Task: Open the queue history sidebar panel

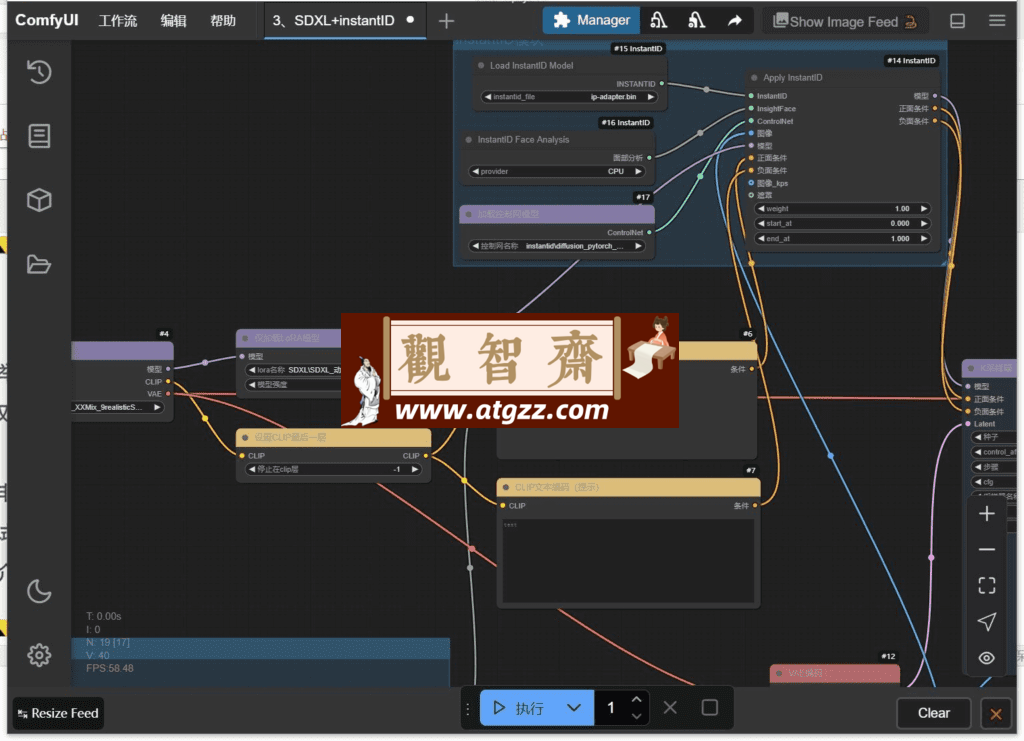Action: click(x=39, y=72)
